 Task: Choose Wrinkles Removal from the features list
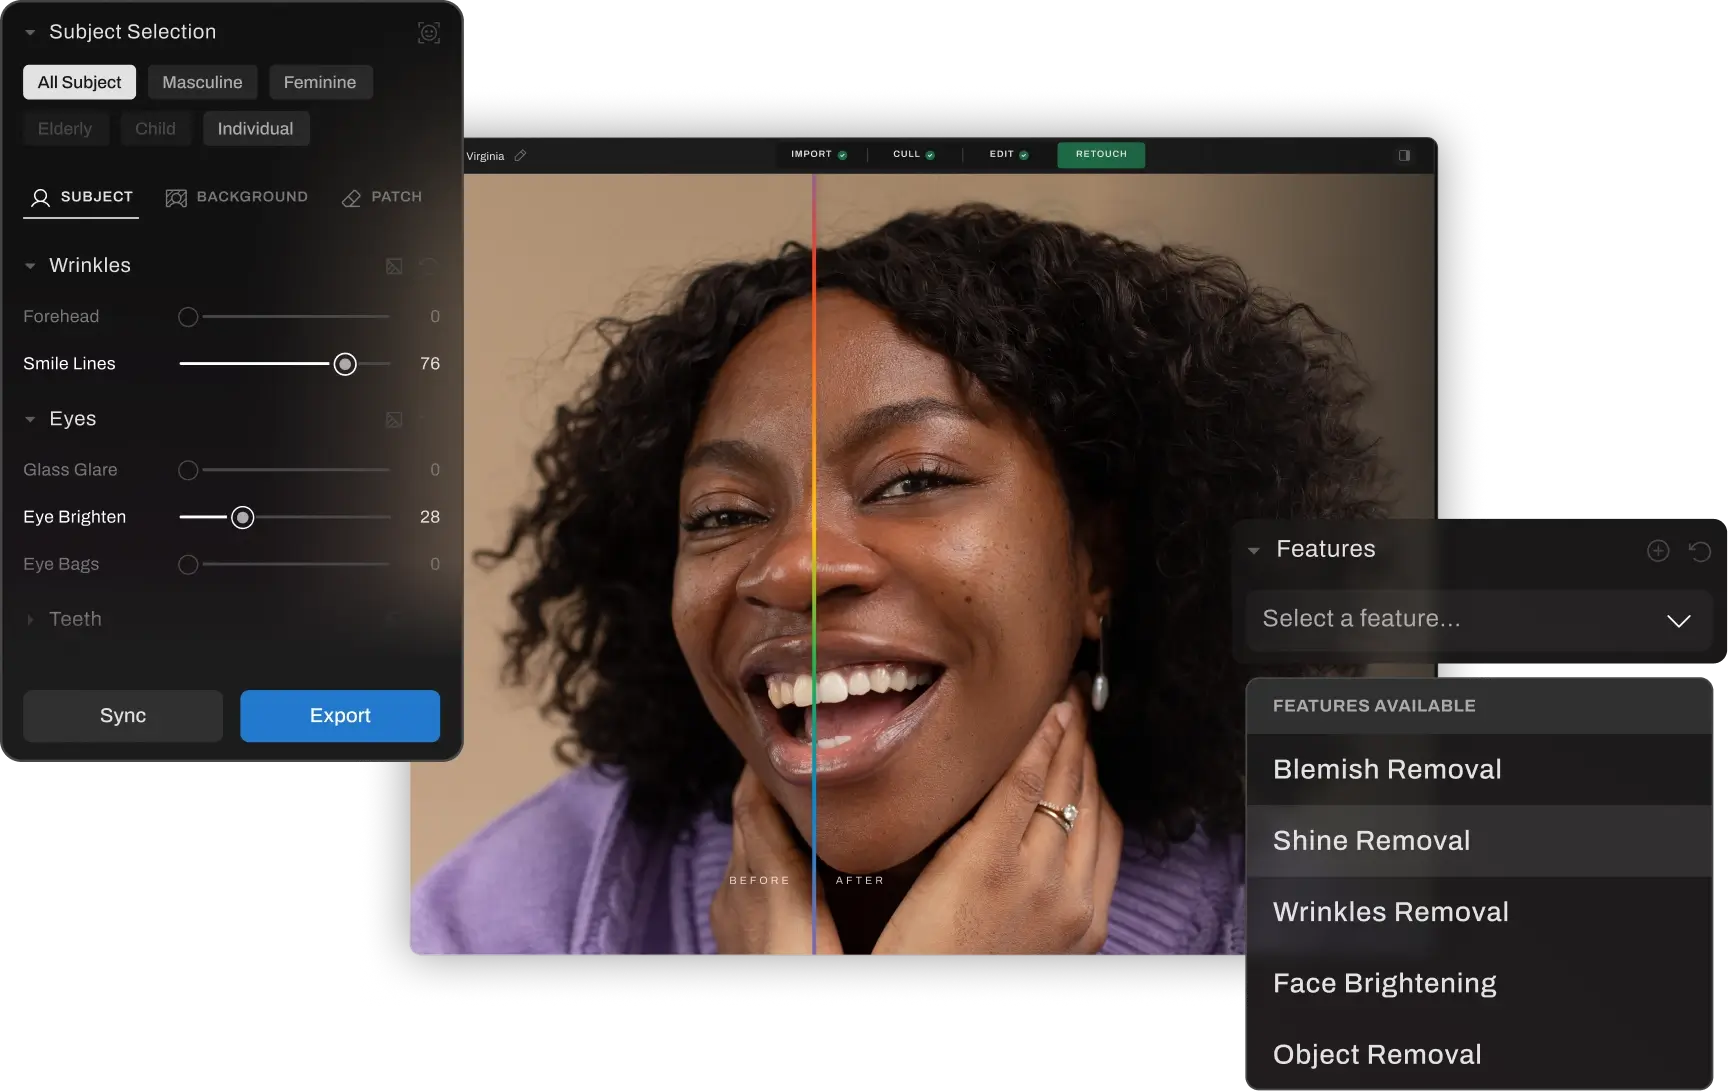coord(1479,912)
